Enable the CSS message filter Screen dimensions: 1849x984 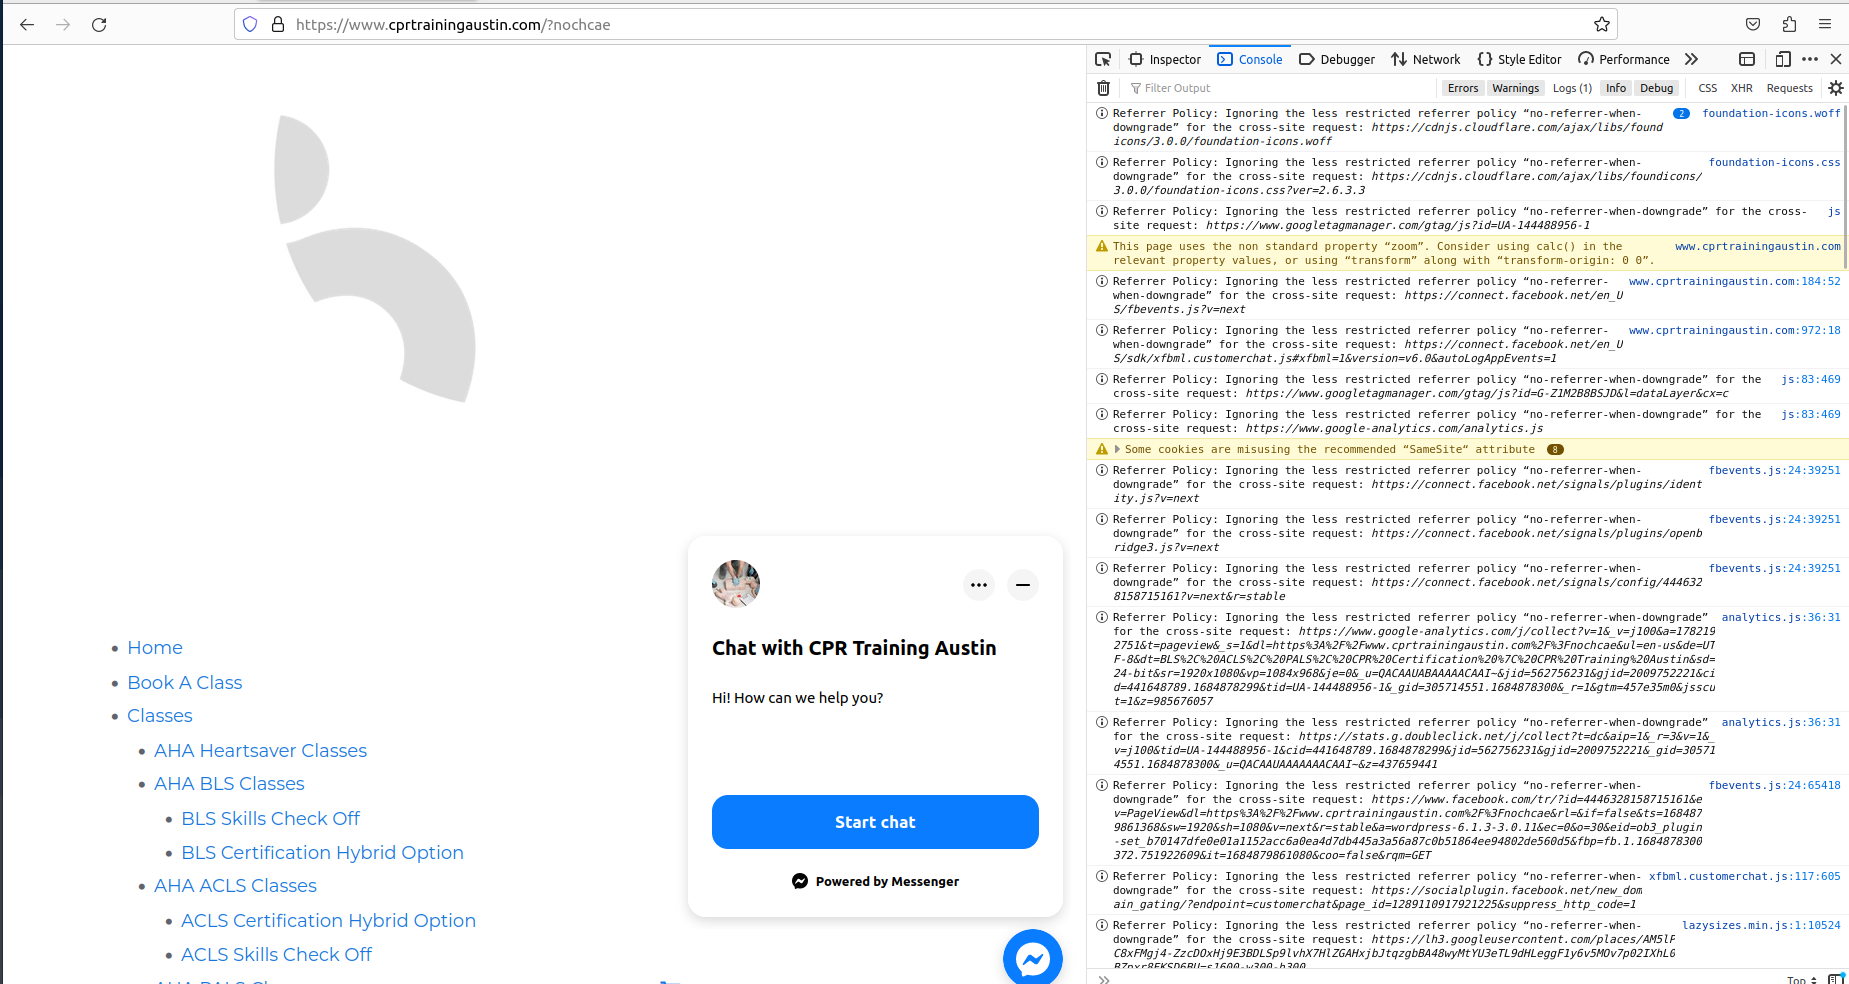[1708, 88]
